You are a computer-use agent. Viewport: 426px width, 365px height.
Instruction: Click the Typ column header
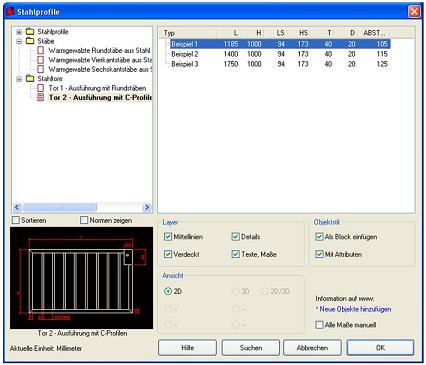pos(188,33)
